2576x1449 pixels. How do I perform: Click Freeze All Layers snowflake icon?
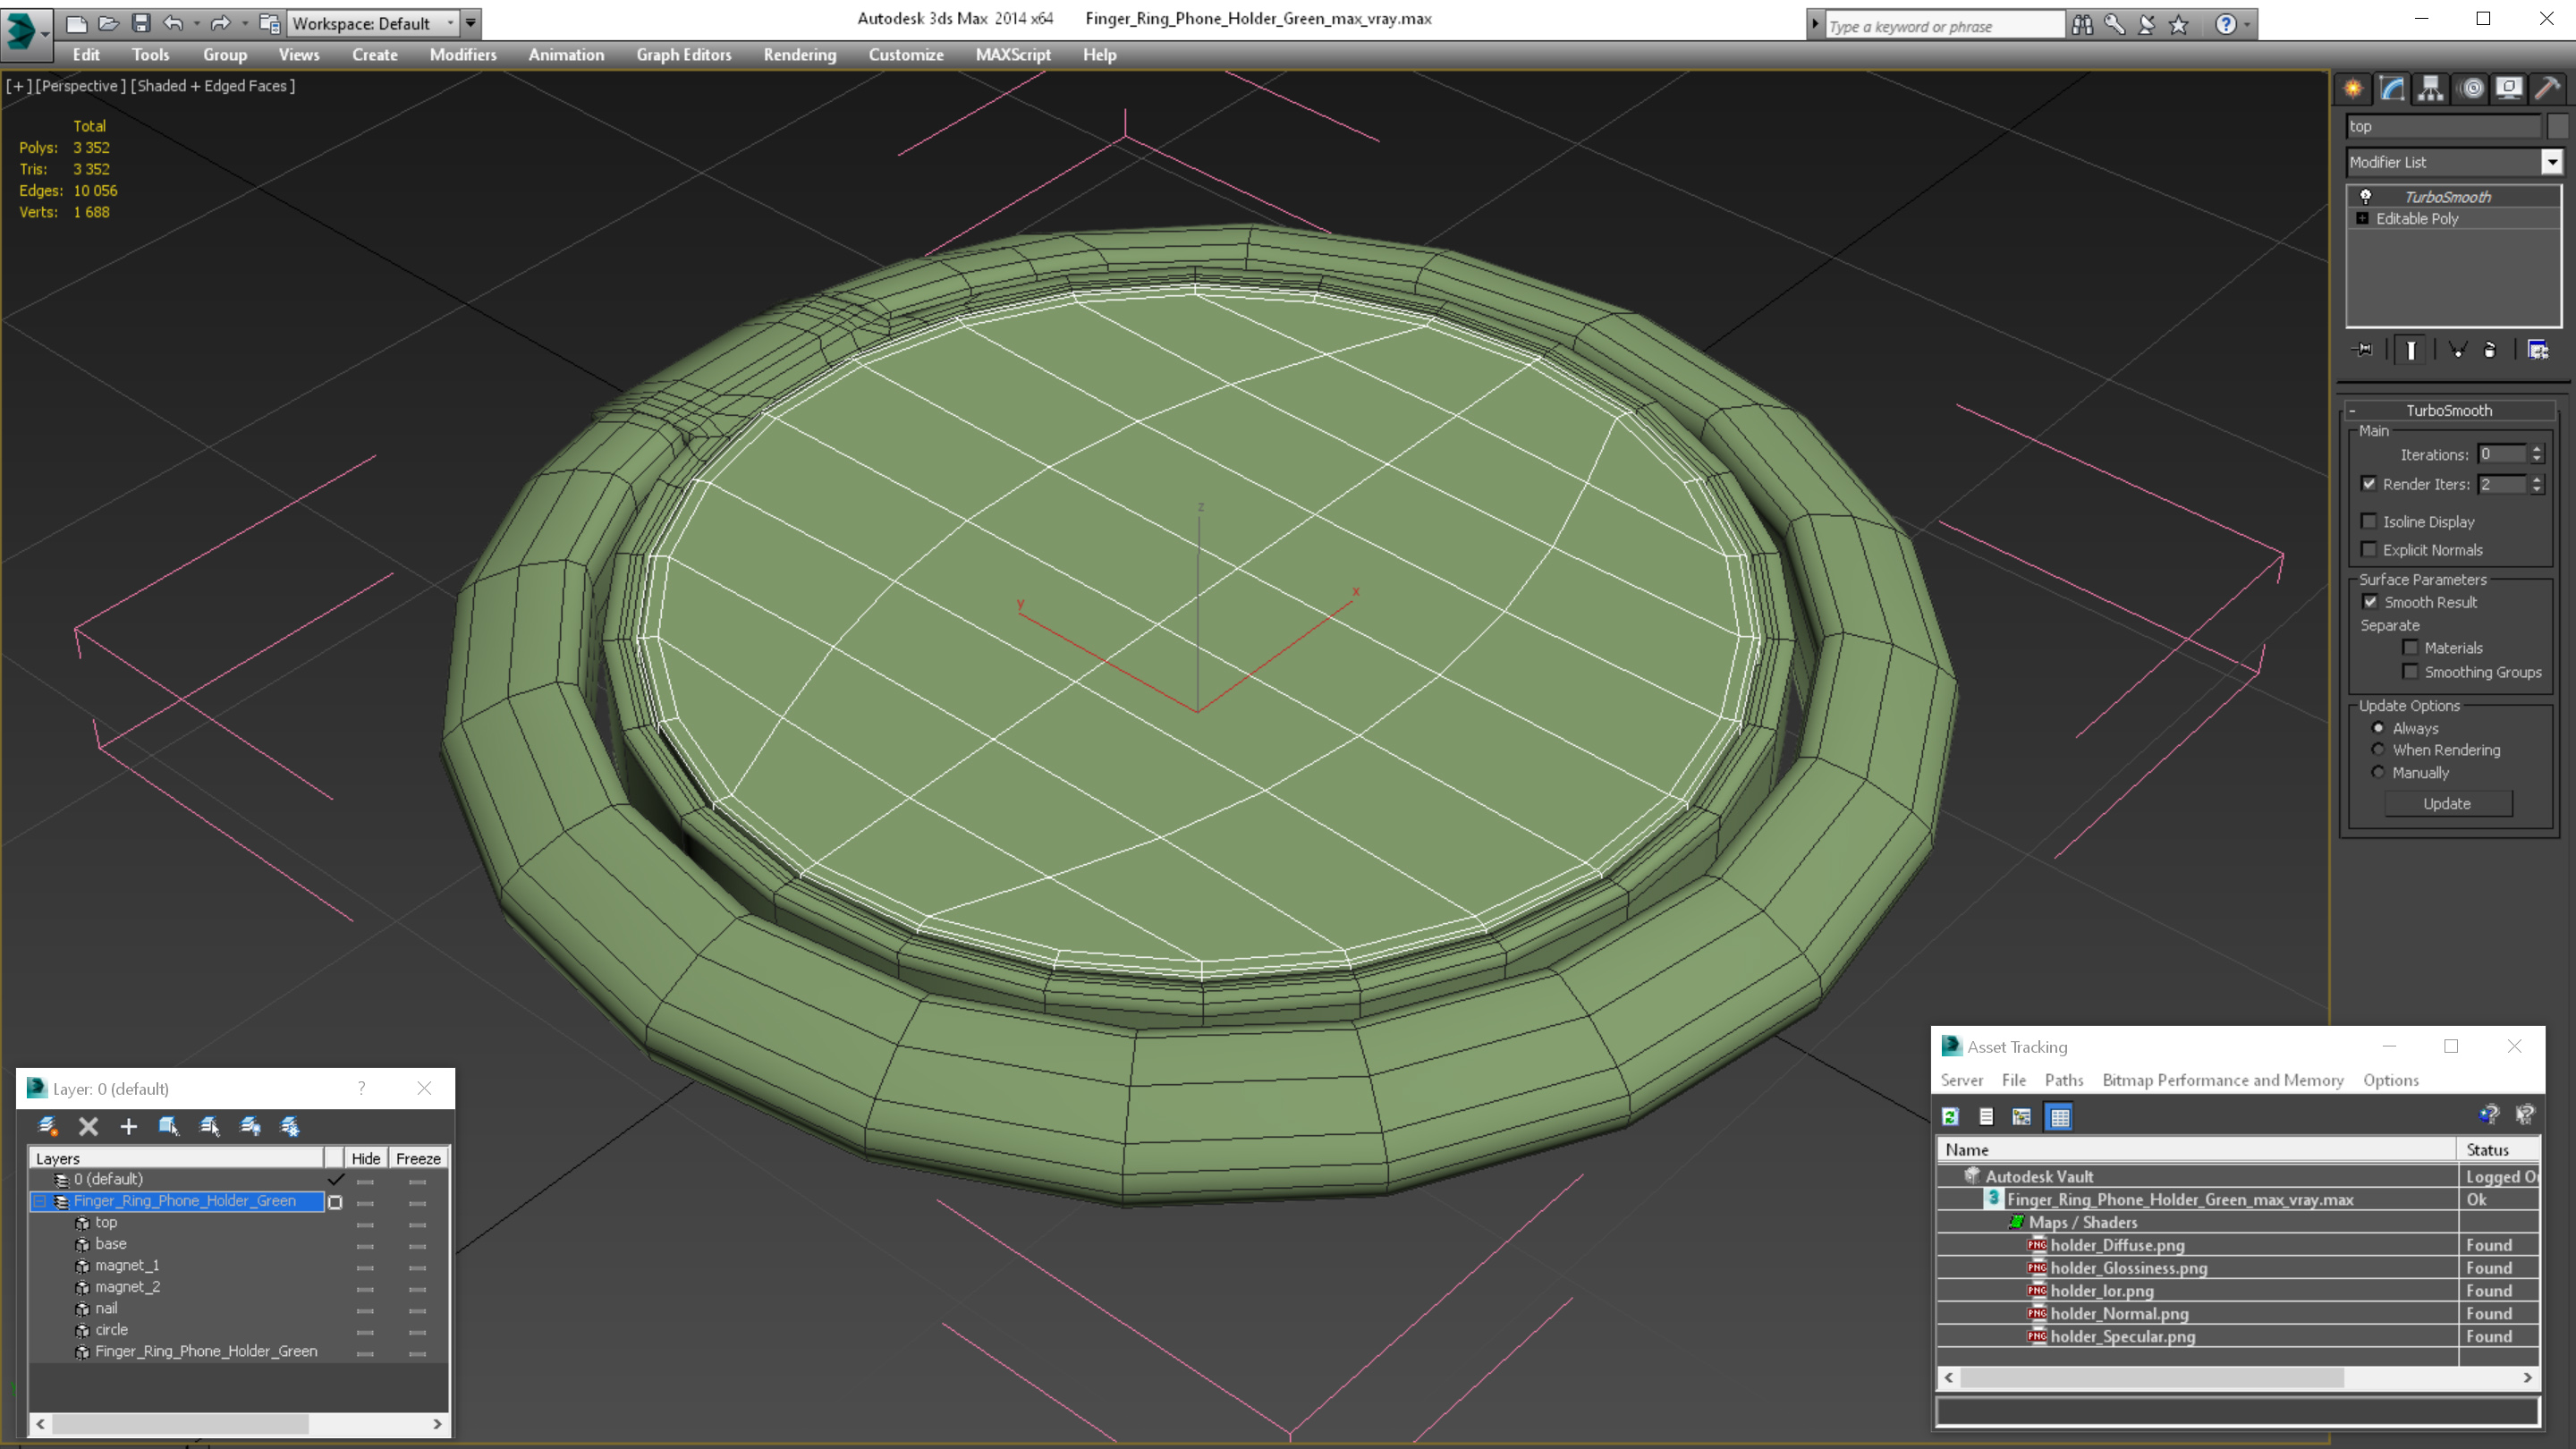290,1126
